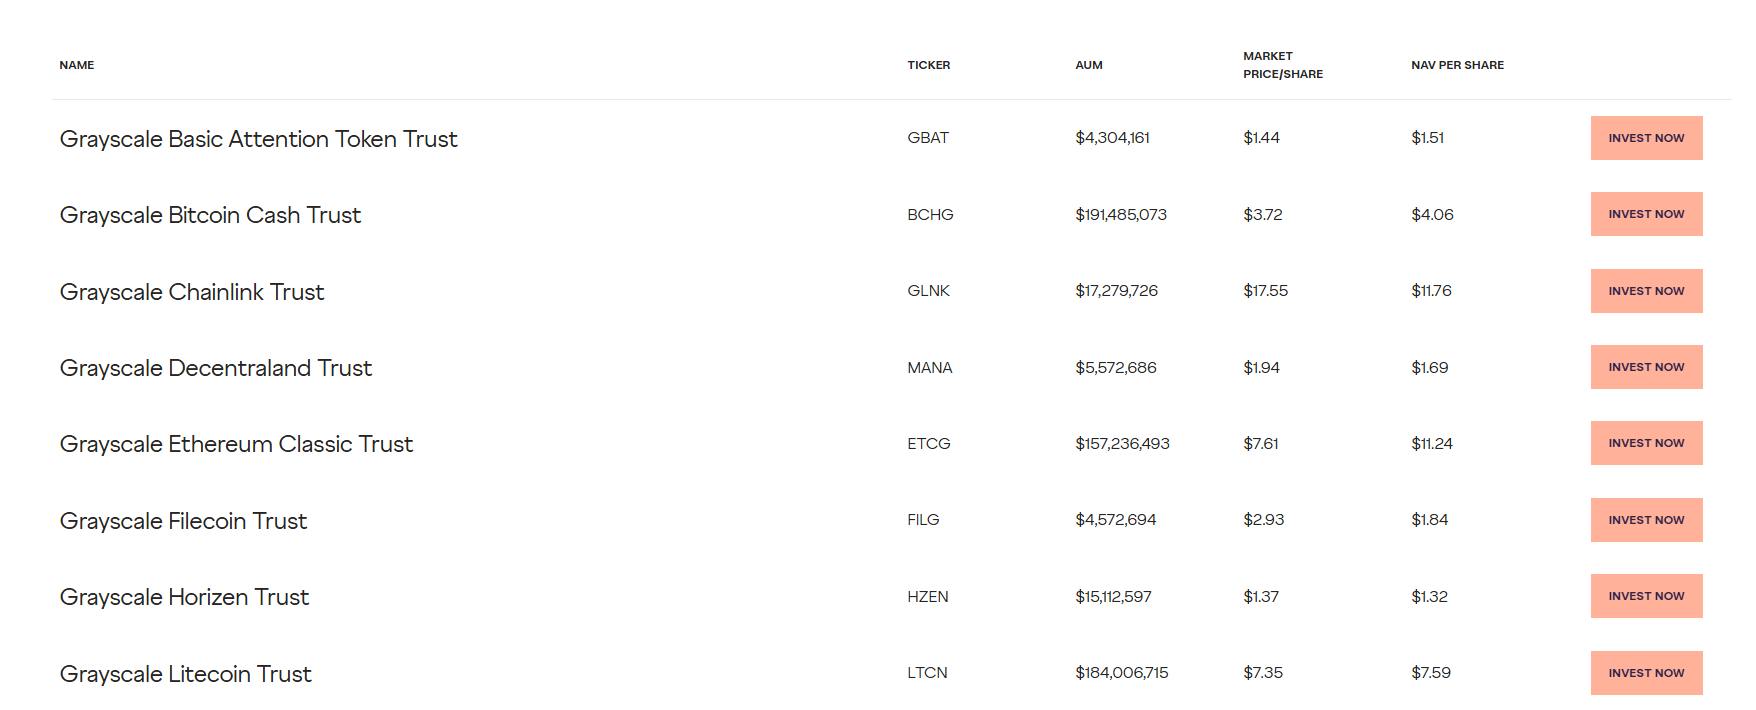Select Grayscale Filecoin Trust name

click(x=183, y=521)
